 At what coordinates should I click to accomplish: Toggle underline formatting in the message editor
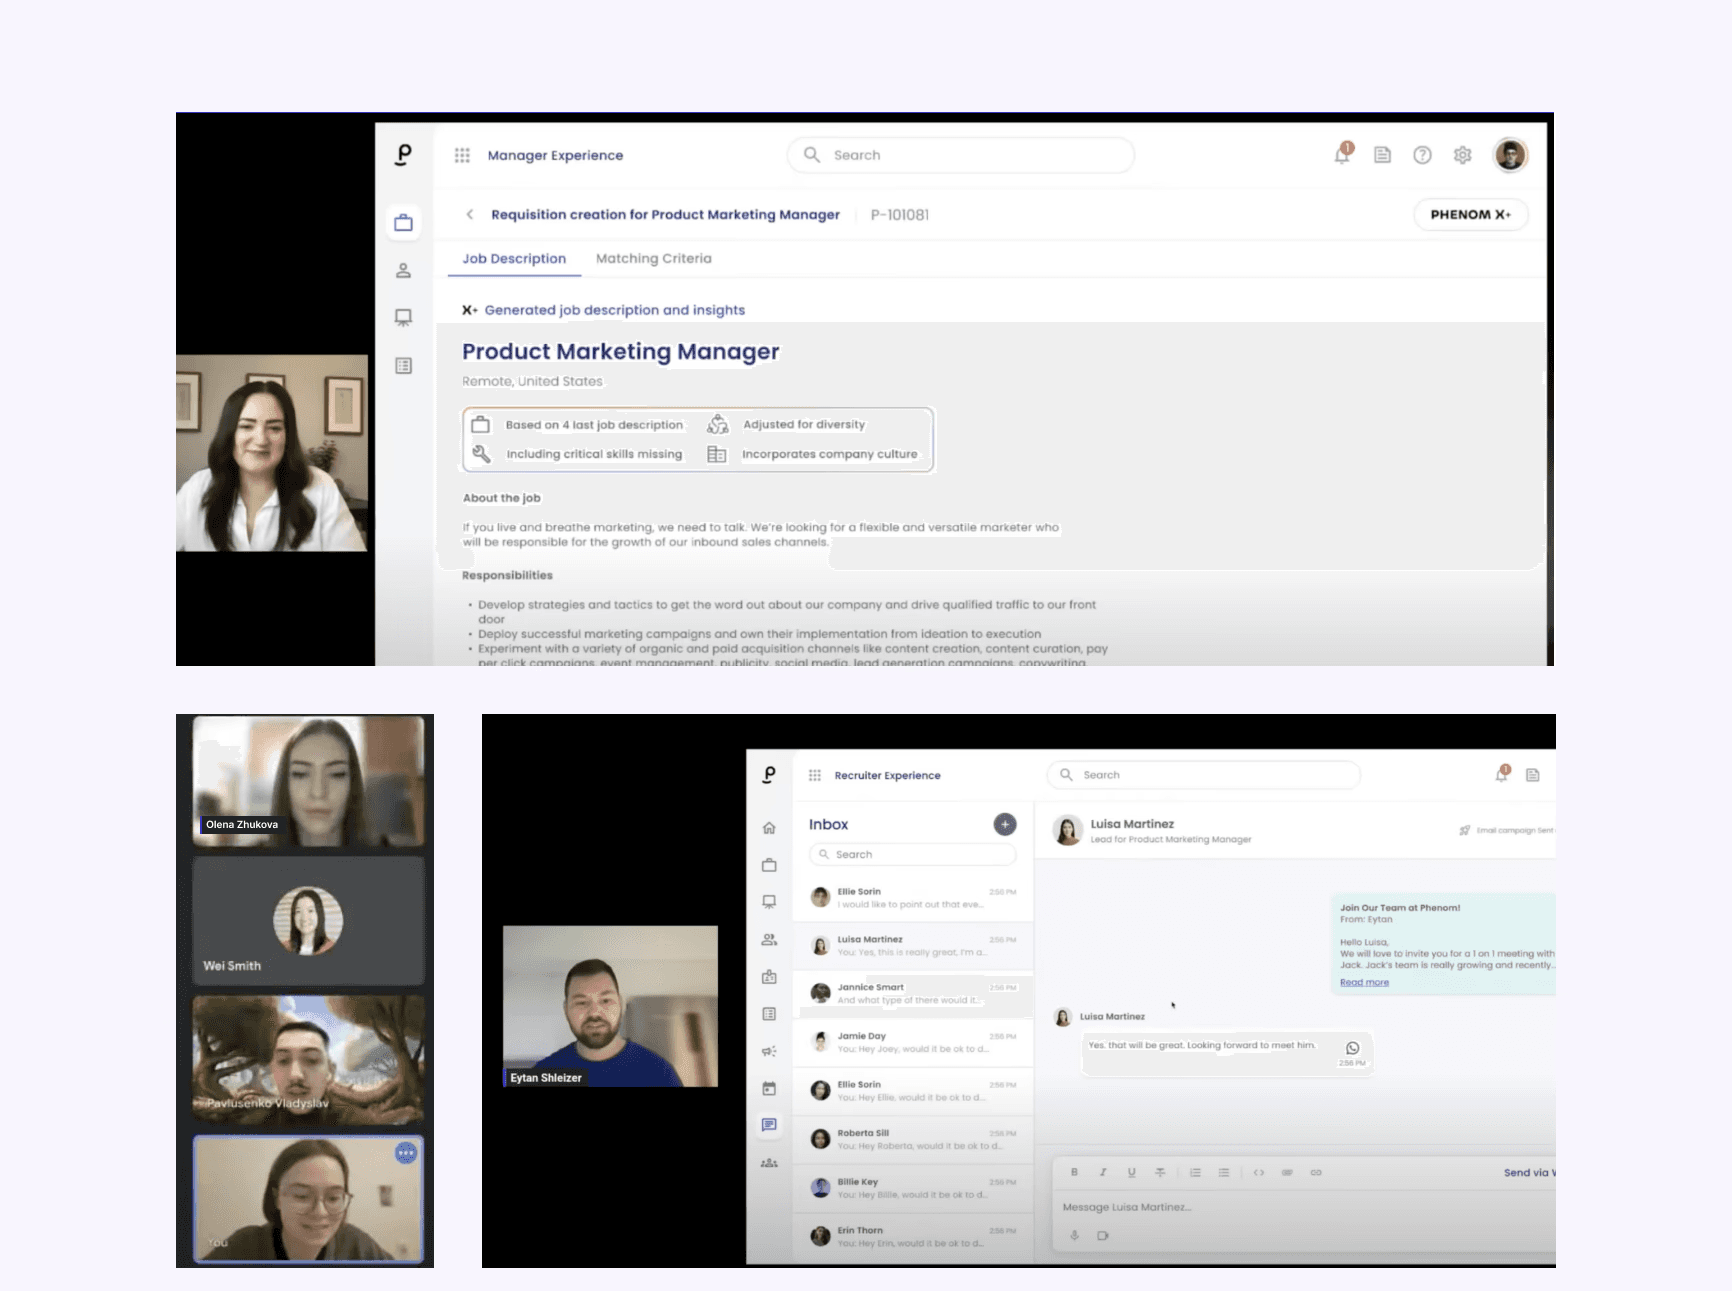pyautogui.click(x=1131, y=1172)
